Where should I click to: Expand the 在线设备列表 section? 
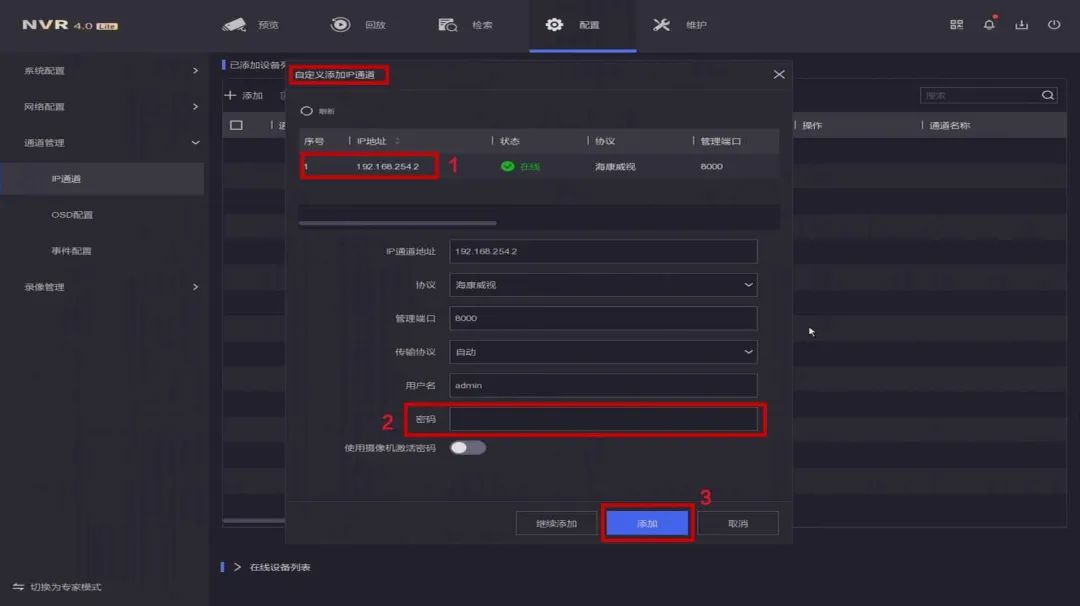(x=238, y=567)
